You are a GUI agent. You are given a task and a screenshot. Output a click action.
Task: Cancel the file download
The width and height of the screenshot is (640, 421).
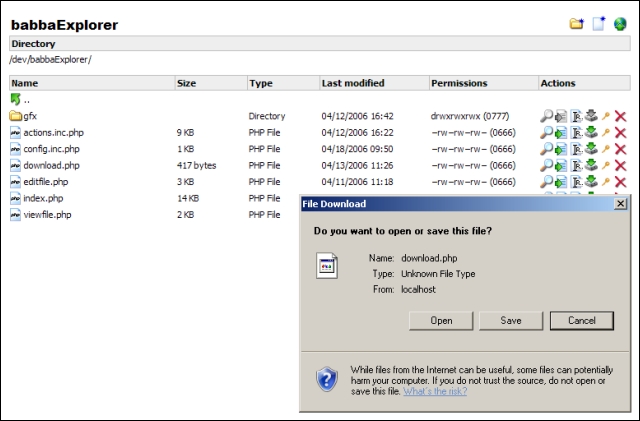click(x=581, y=321)
